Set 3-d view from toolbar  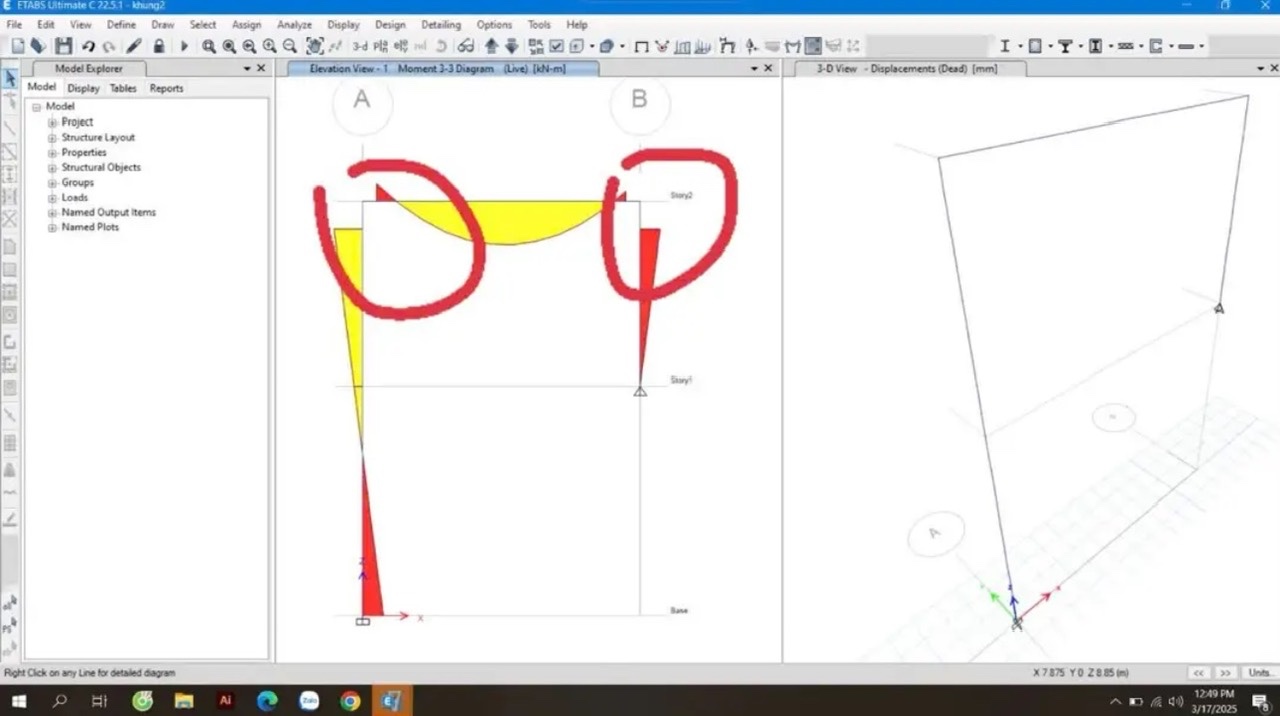point(360,46)
